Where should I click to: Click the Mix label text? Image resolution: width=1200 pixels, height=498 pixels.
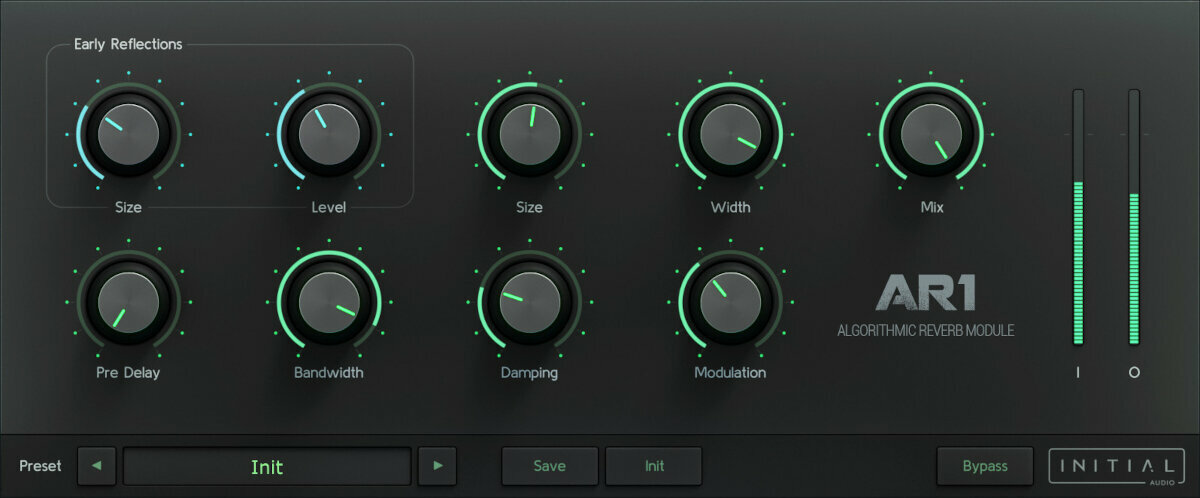click(x=932, y=208)
